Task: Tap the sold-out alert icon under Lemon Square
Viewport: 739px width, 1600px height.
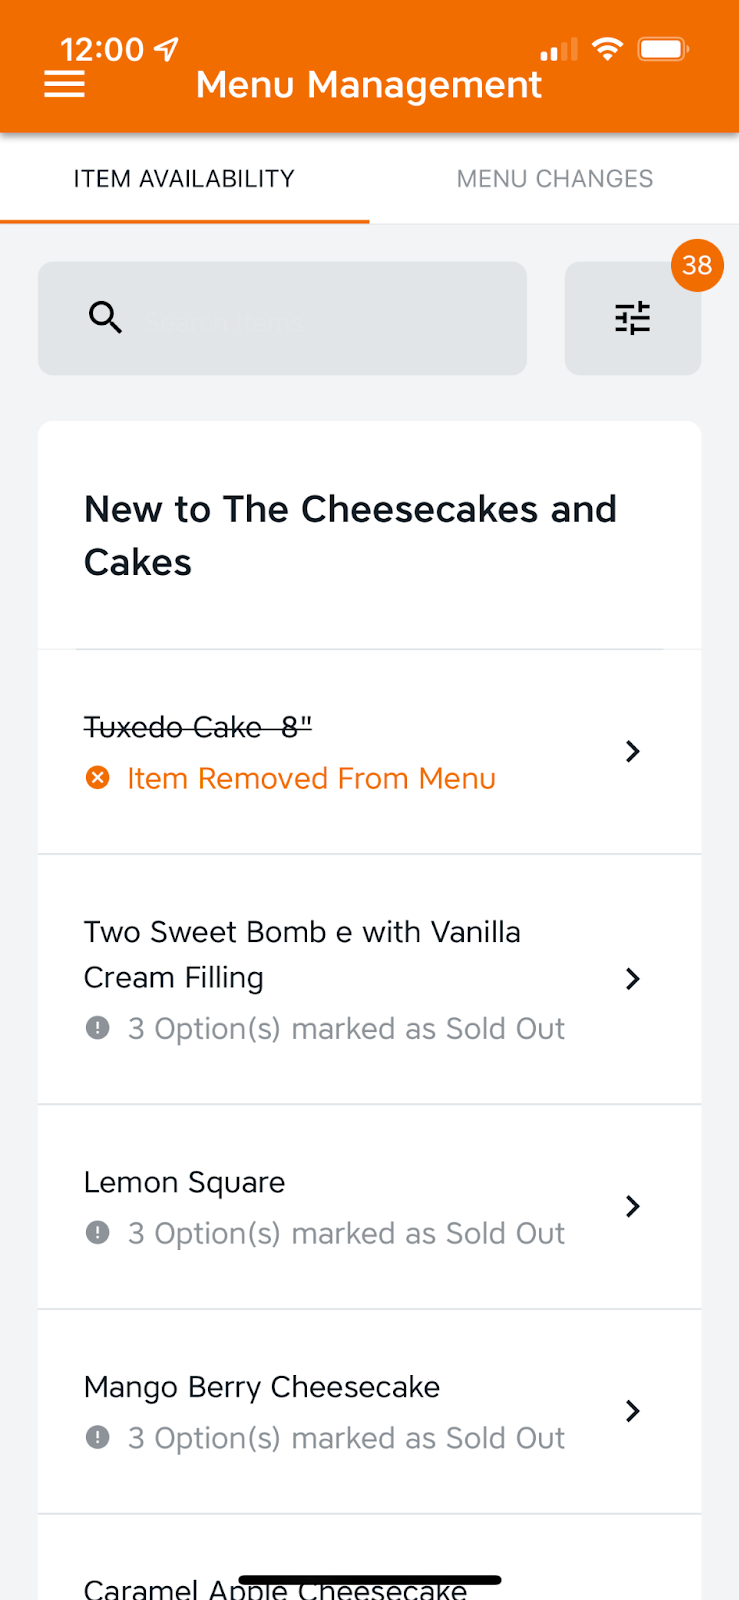Action: pos(98,1232)
